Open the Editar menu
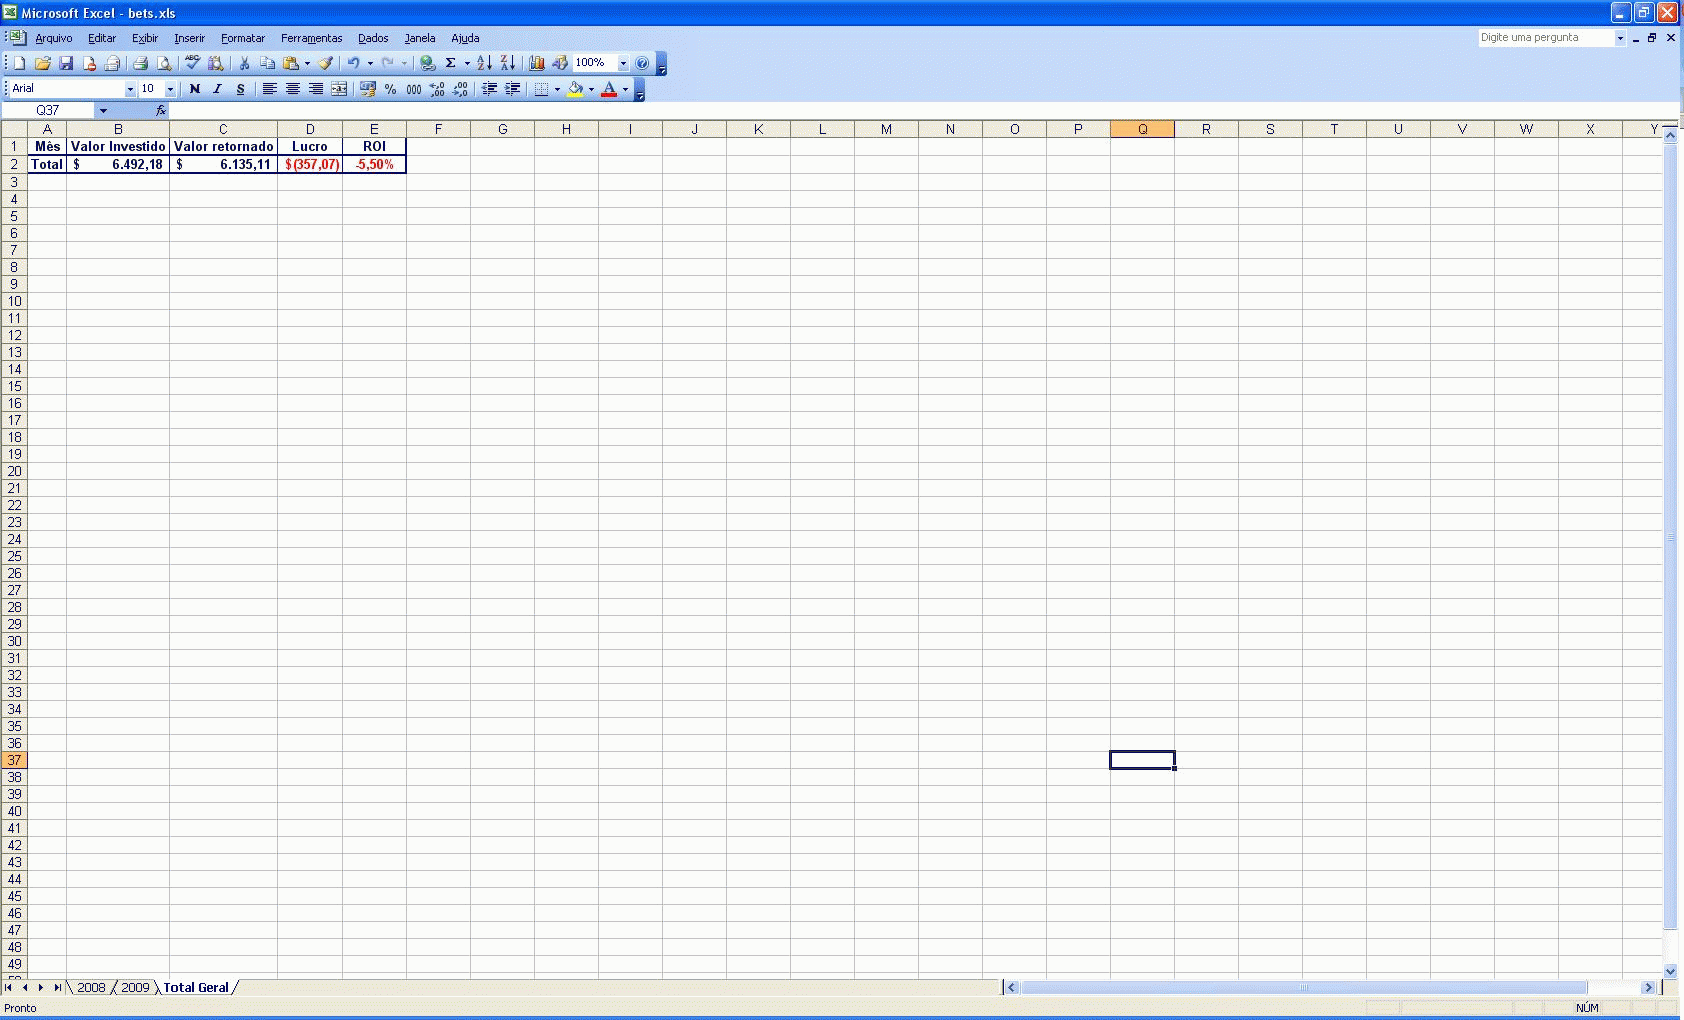Viewport: 1684px width, 1020px height. point(102,38)
